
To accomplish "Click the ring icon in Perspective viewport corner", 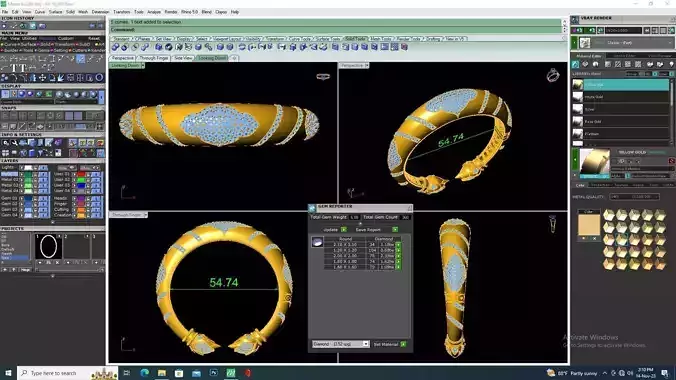I will pos(553,75).
